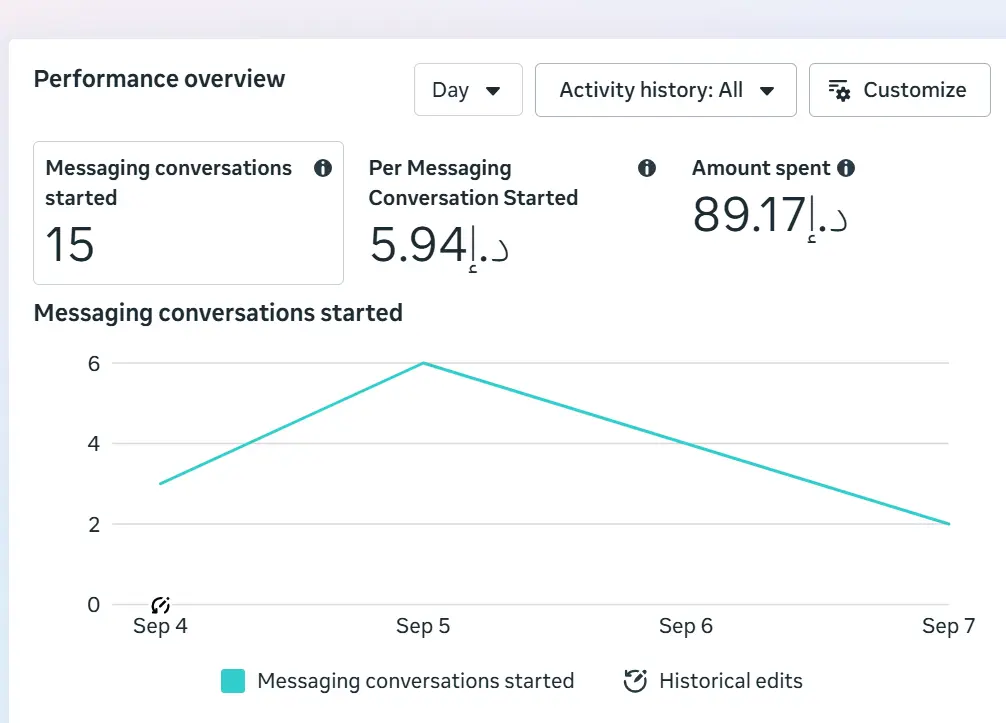Click the arrow in the Day selector
Image resolution: width=1006 pixels, height=723 pixels.
(493, 91)
